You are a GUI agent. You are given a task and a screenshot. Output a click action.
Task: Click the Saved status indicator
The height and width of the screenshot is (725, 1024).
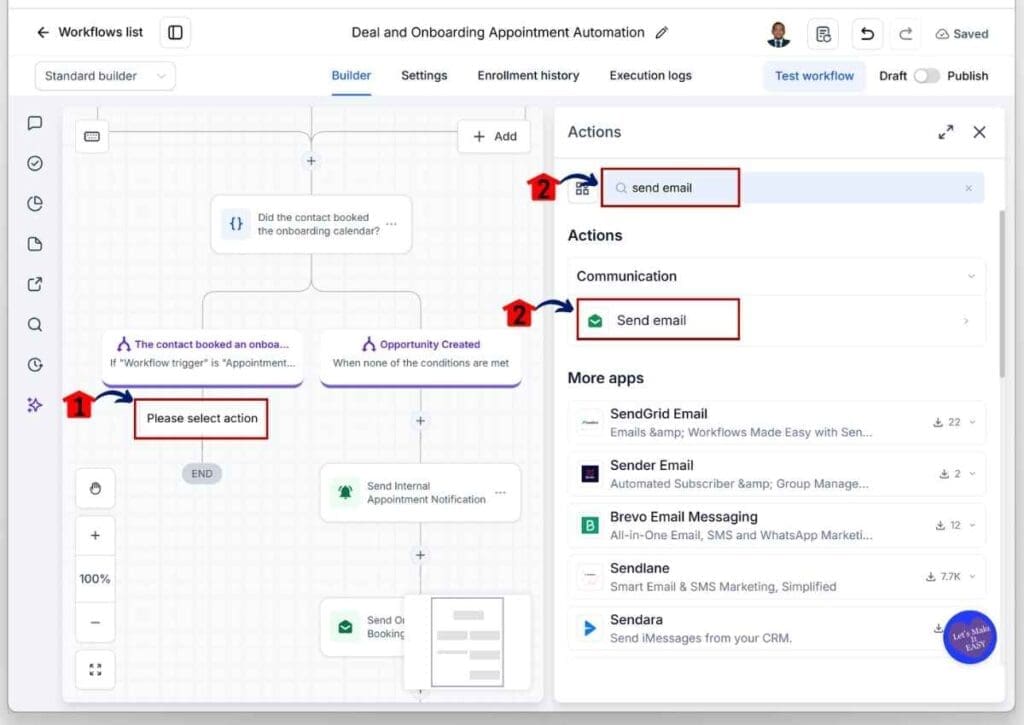[962, 34]
